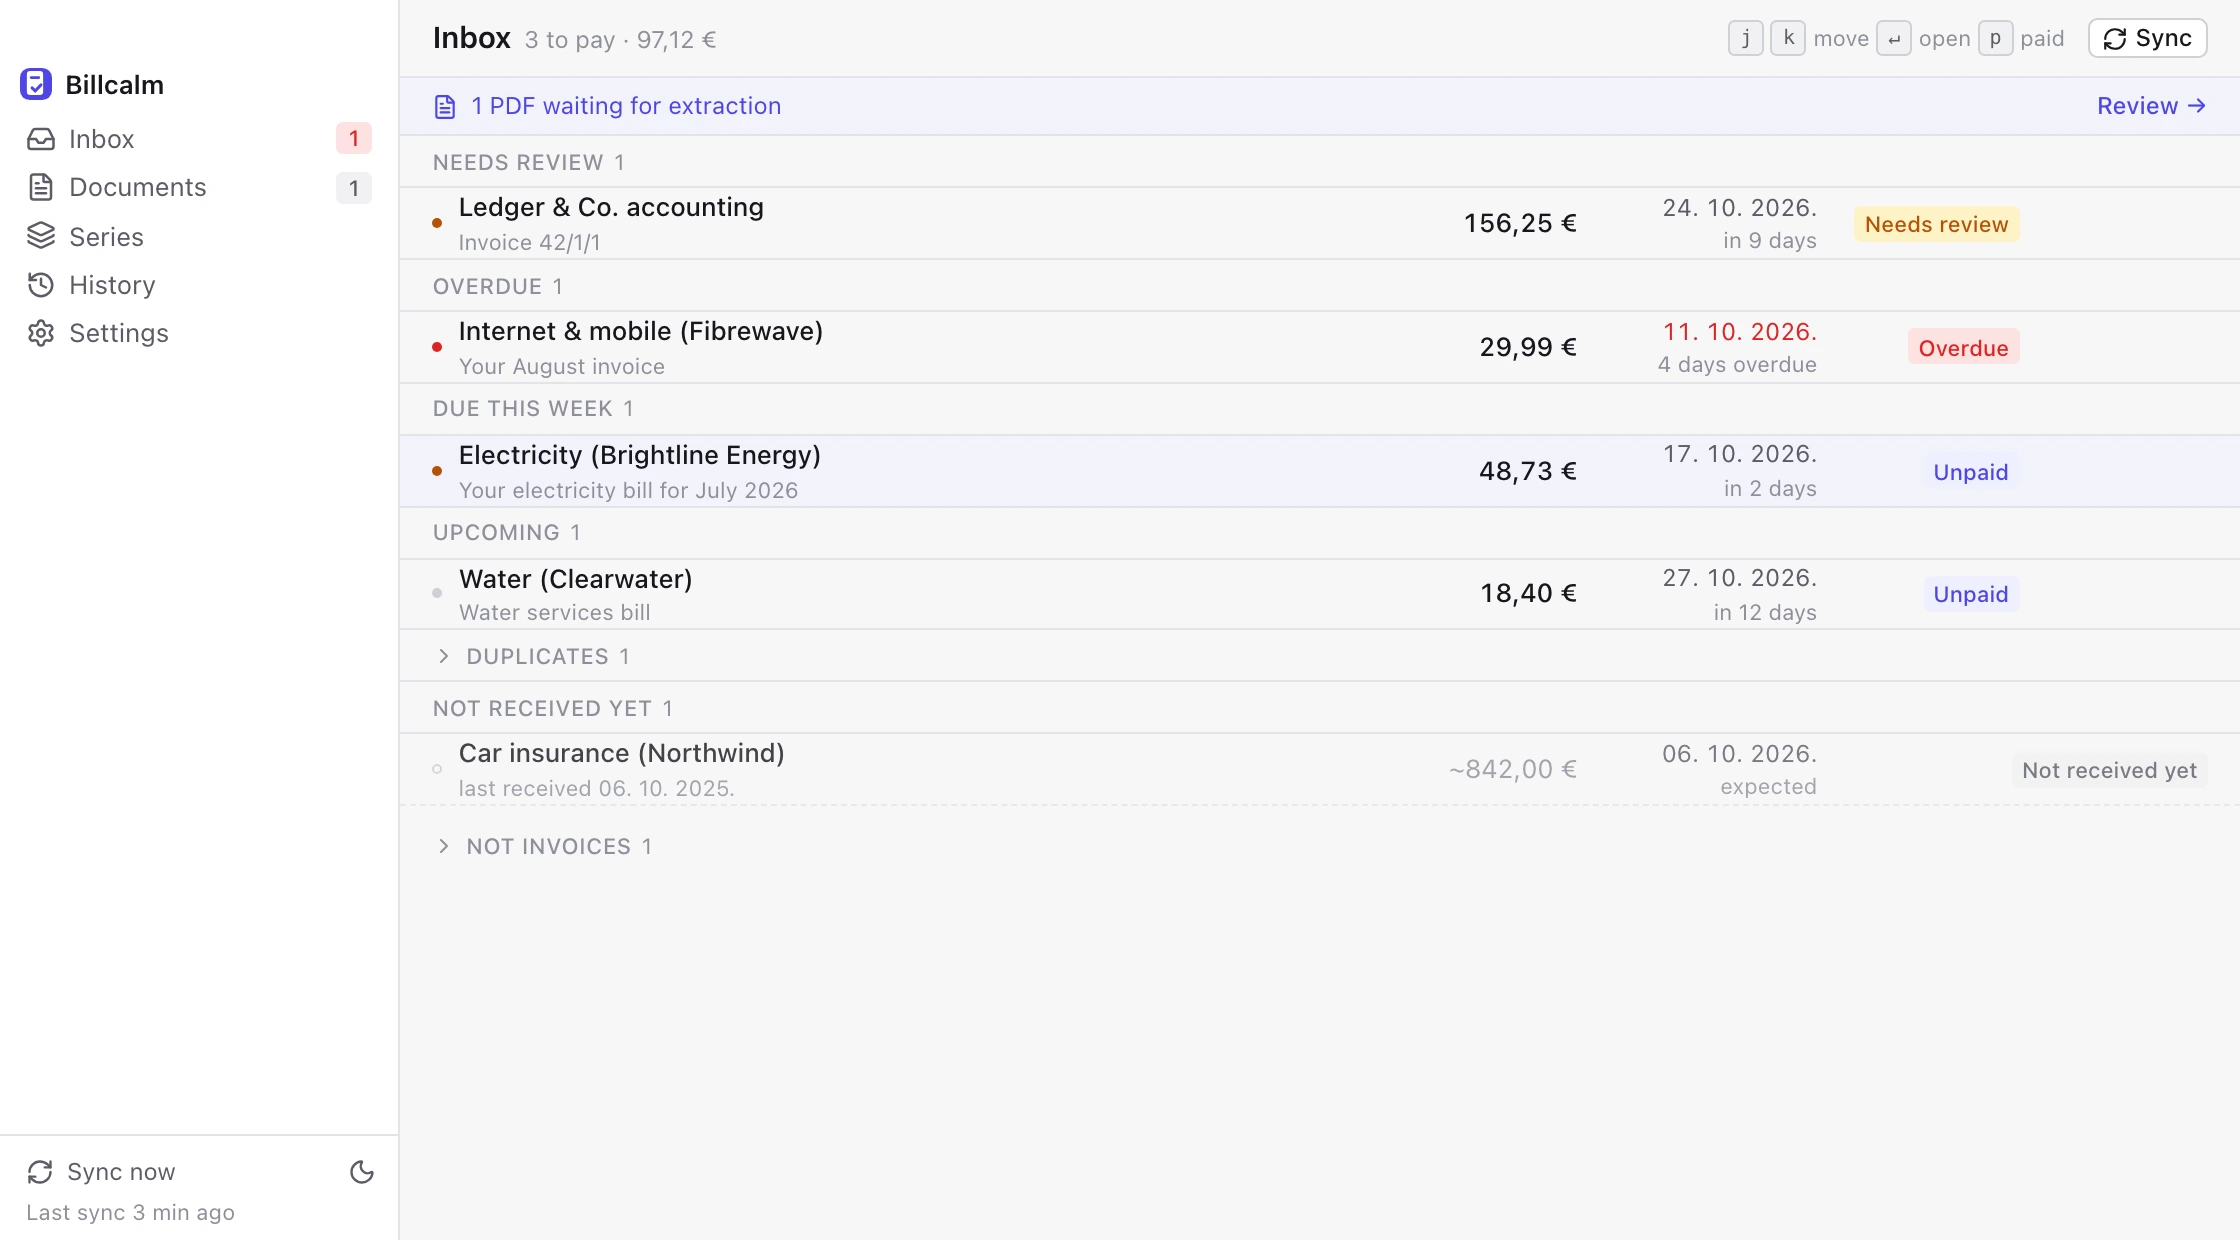Open the Water (Clearwater) bill
This screenshot has height=1240, width=2240.
click(1319, 594)
